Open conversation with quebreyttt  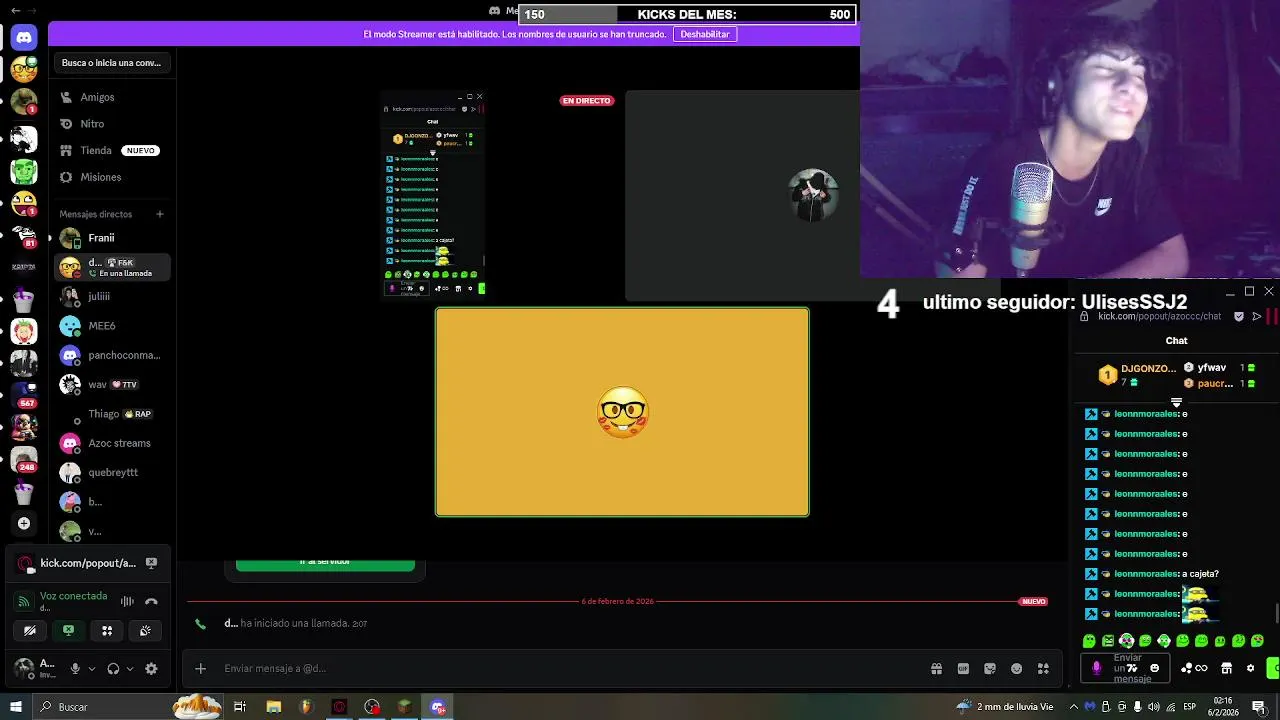tap(112, 472)
